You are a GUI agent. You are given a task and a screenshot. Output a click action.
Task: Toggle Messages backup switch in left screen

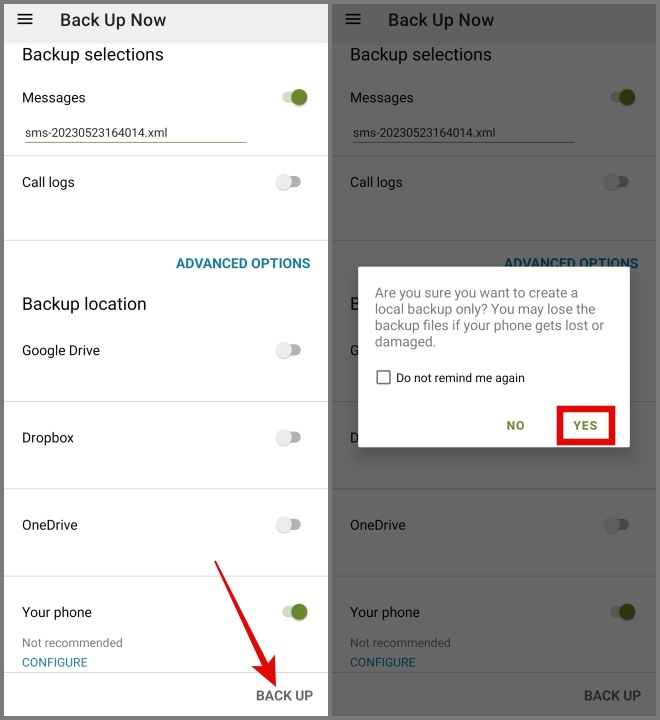293,97
